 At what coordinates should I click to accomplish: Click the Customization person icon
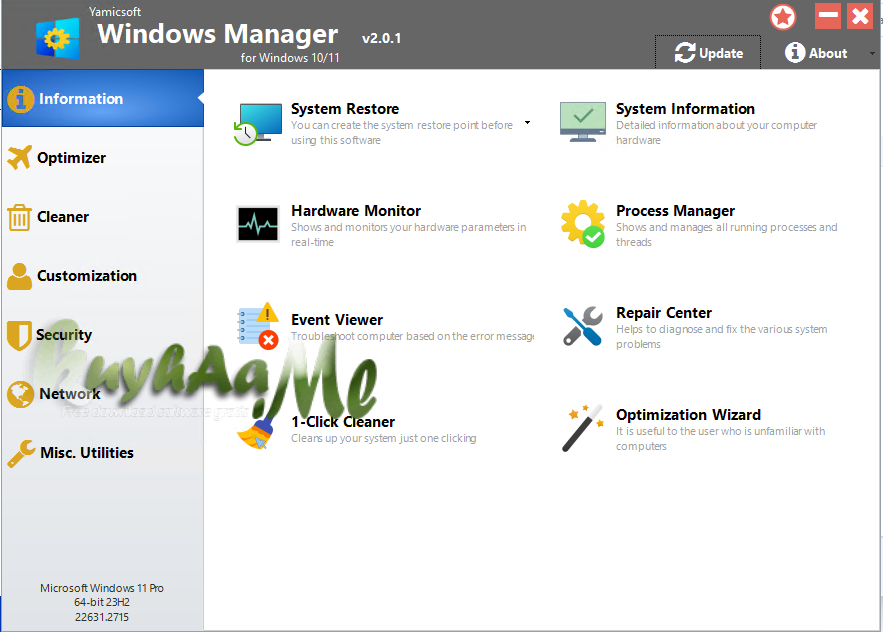pos(20,276)
